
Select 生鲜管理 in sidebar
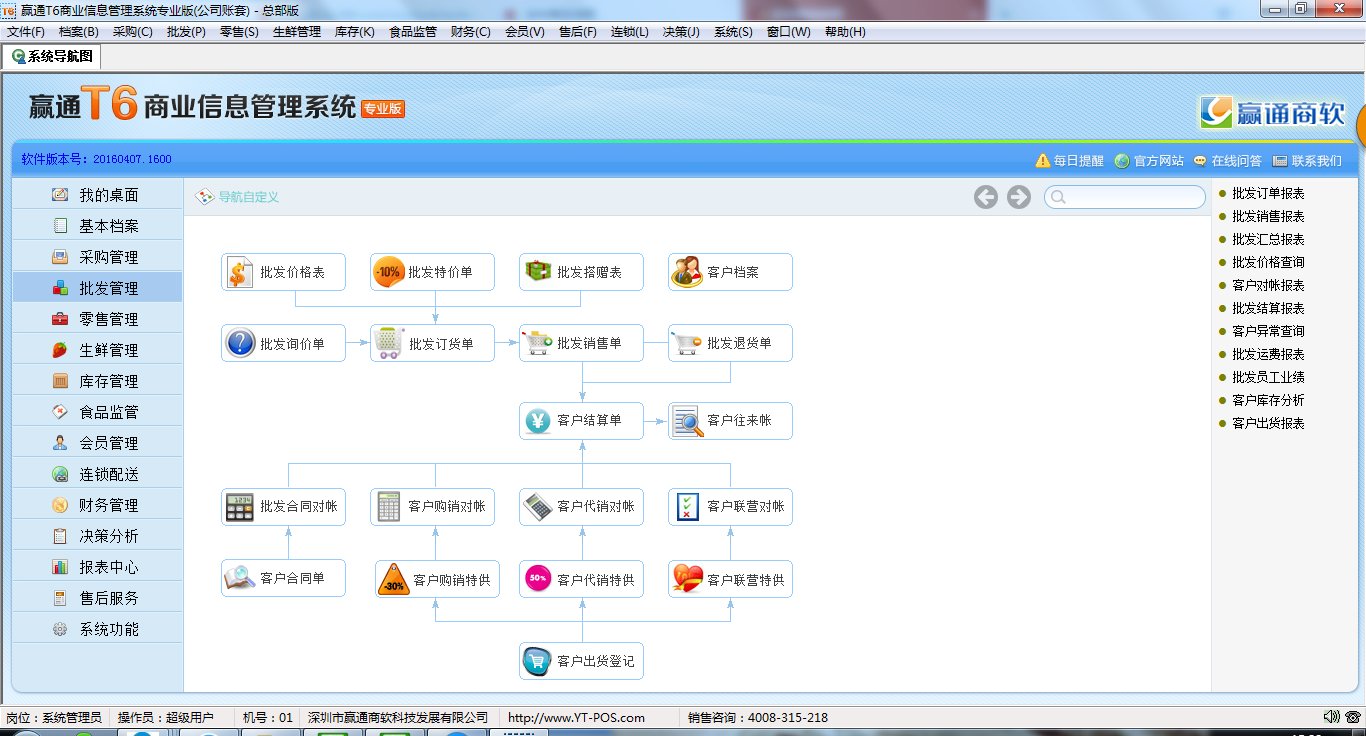pos(98,350)
